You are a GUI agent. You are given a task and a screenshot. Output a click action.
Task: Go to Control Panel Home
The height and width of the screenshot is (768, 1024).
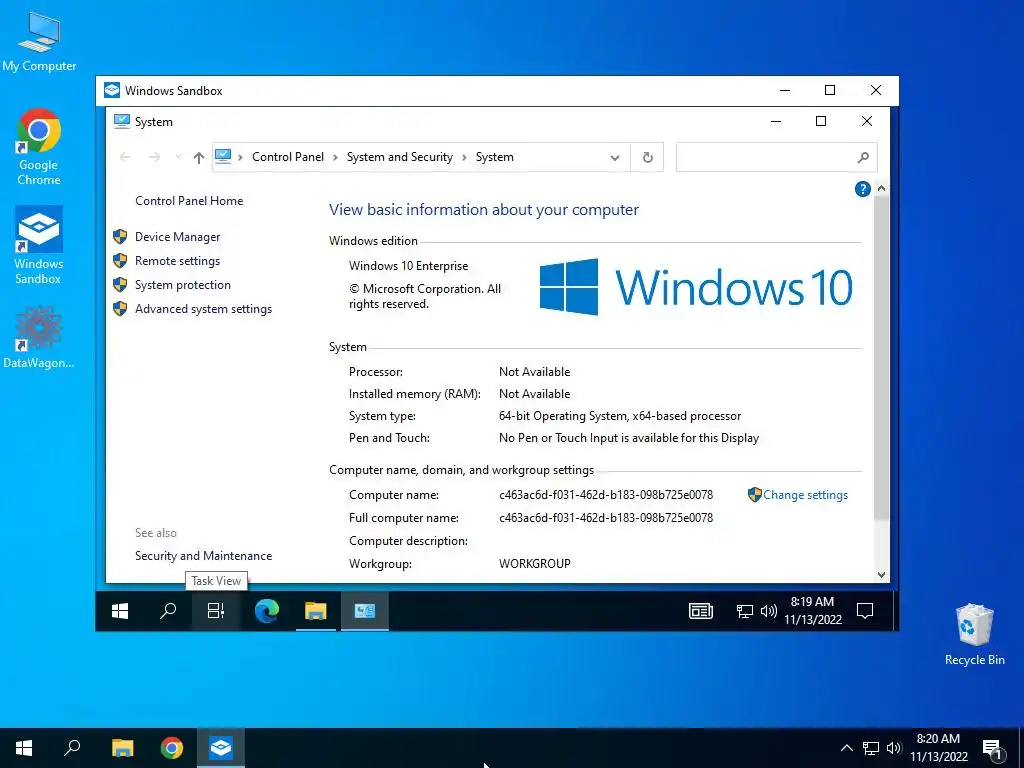click(x=189, y=201)
